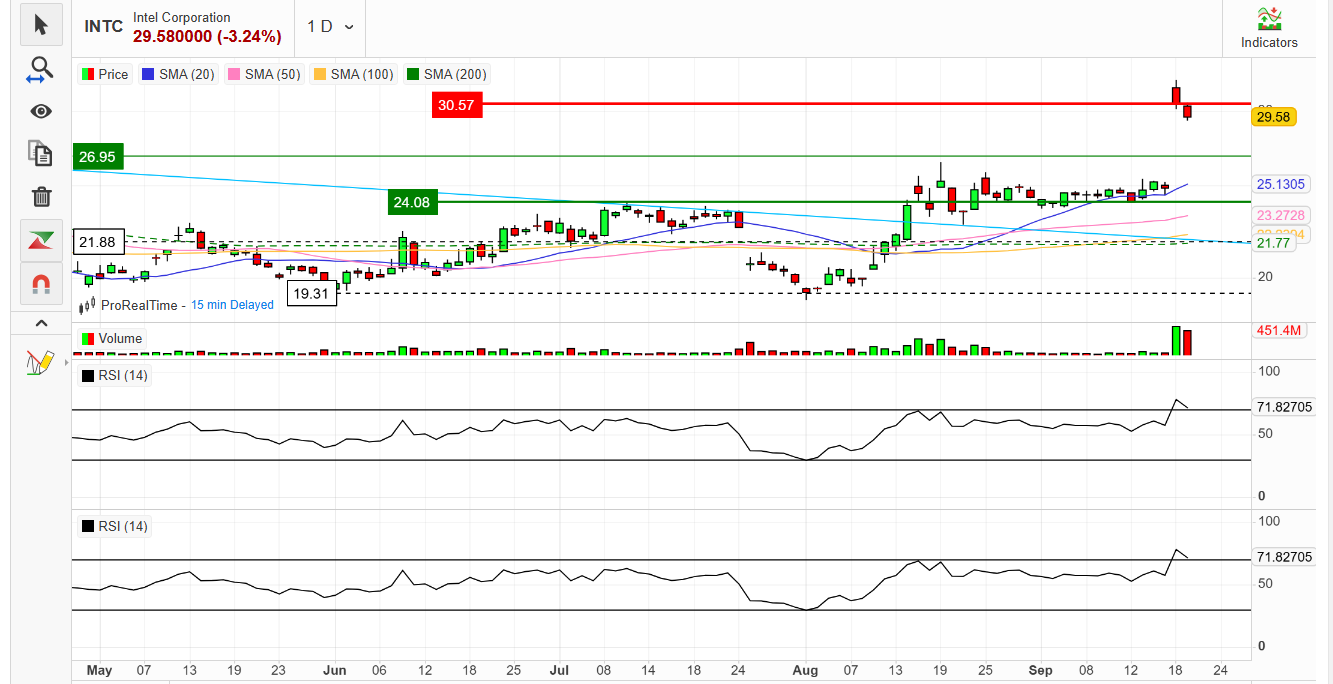Select the cursor pointer tool
1333x684 pixels.
[41, 24]
